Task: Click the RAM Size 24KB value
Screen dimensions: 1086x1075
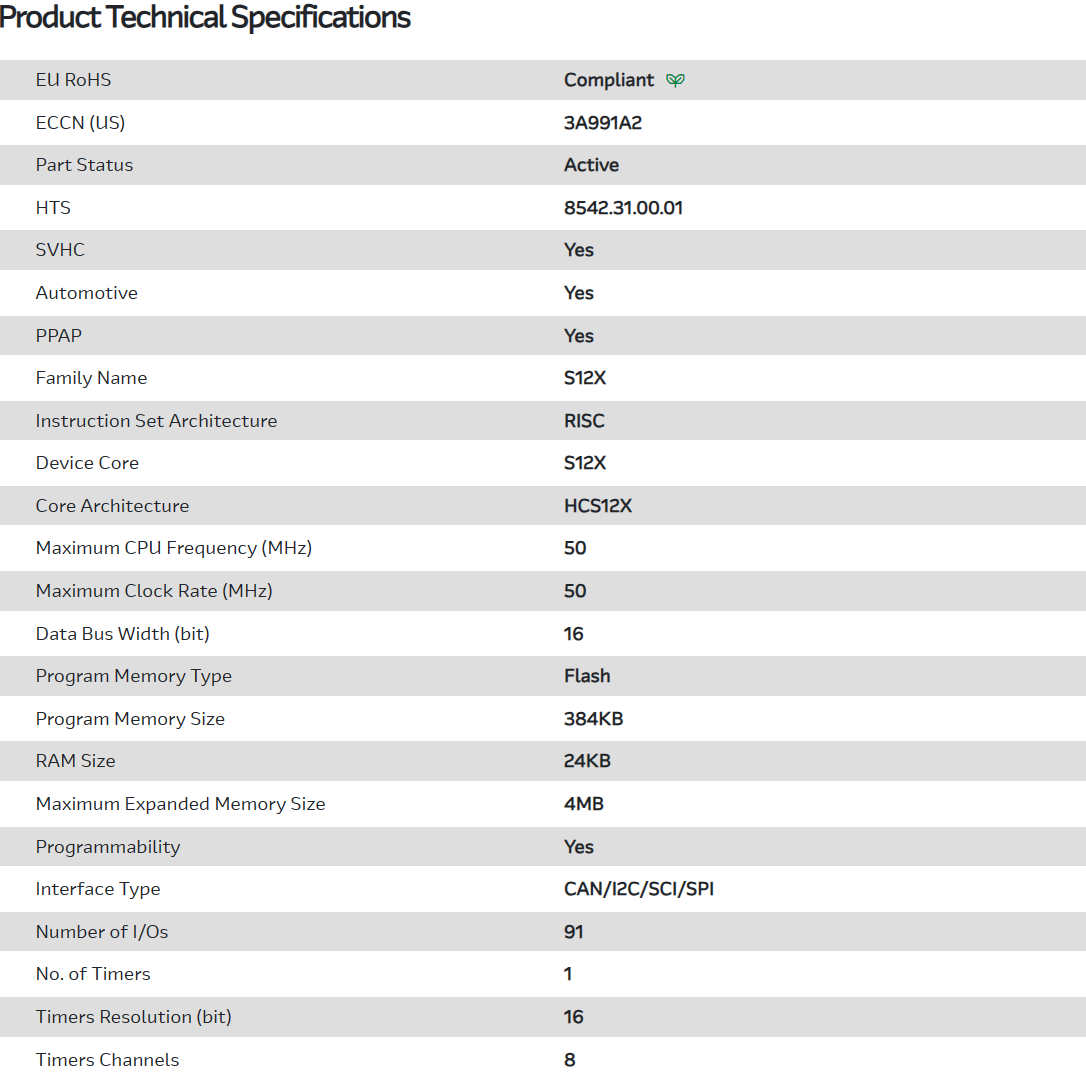Action: (587, 761)
